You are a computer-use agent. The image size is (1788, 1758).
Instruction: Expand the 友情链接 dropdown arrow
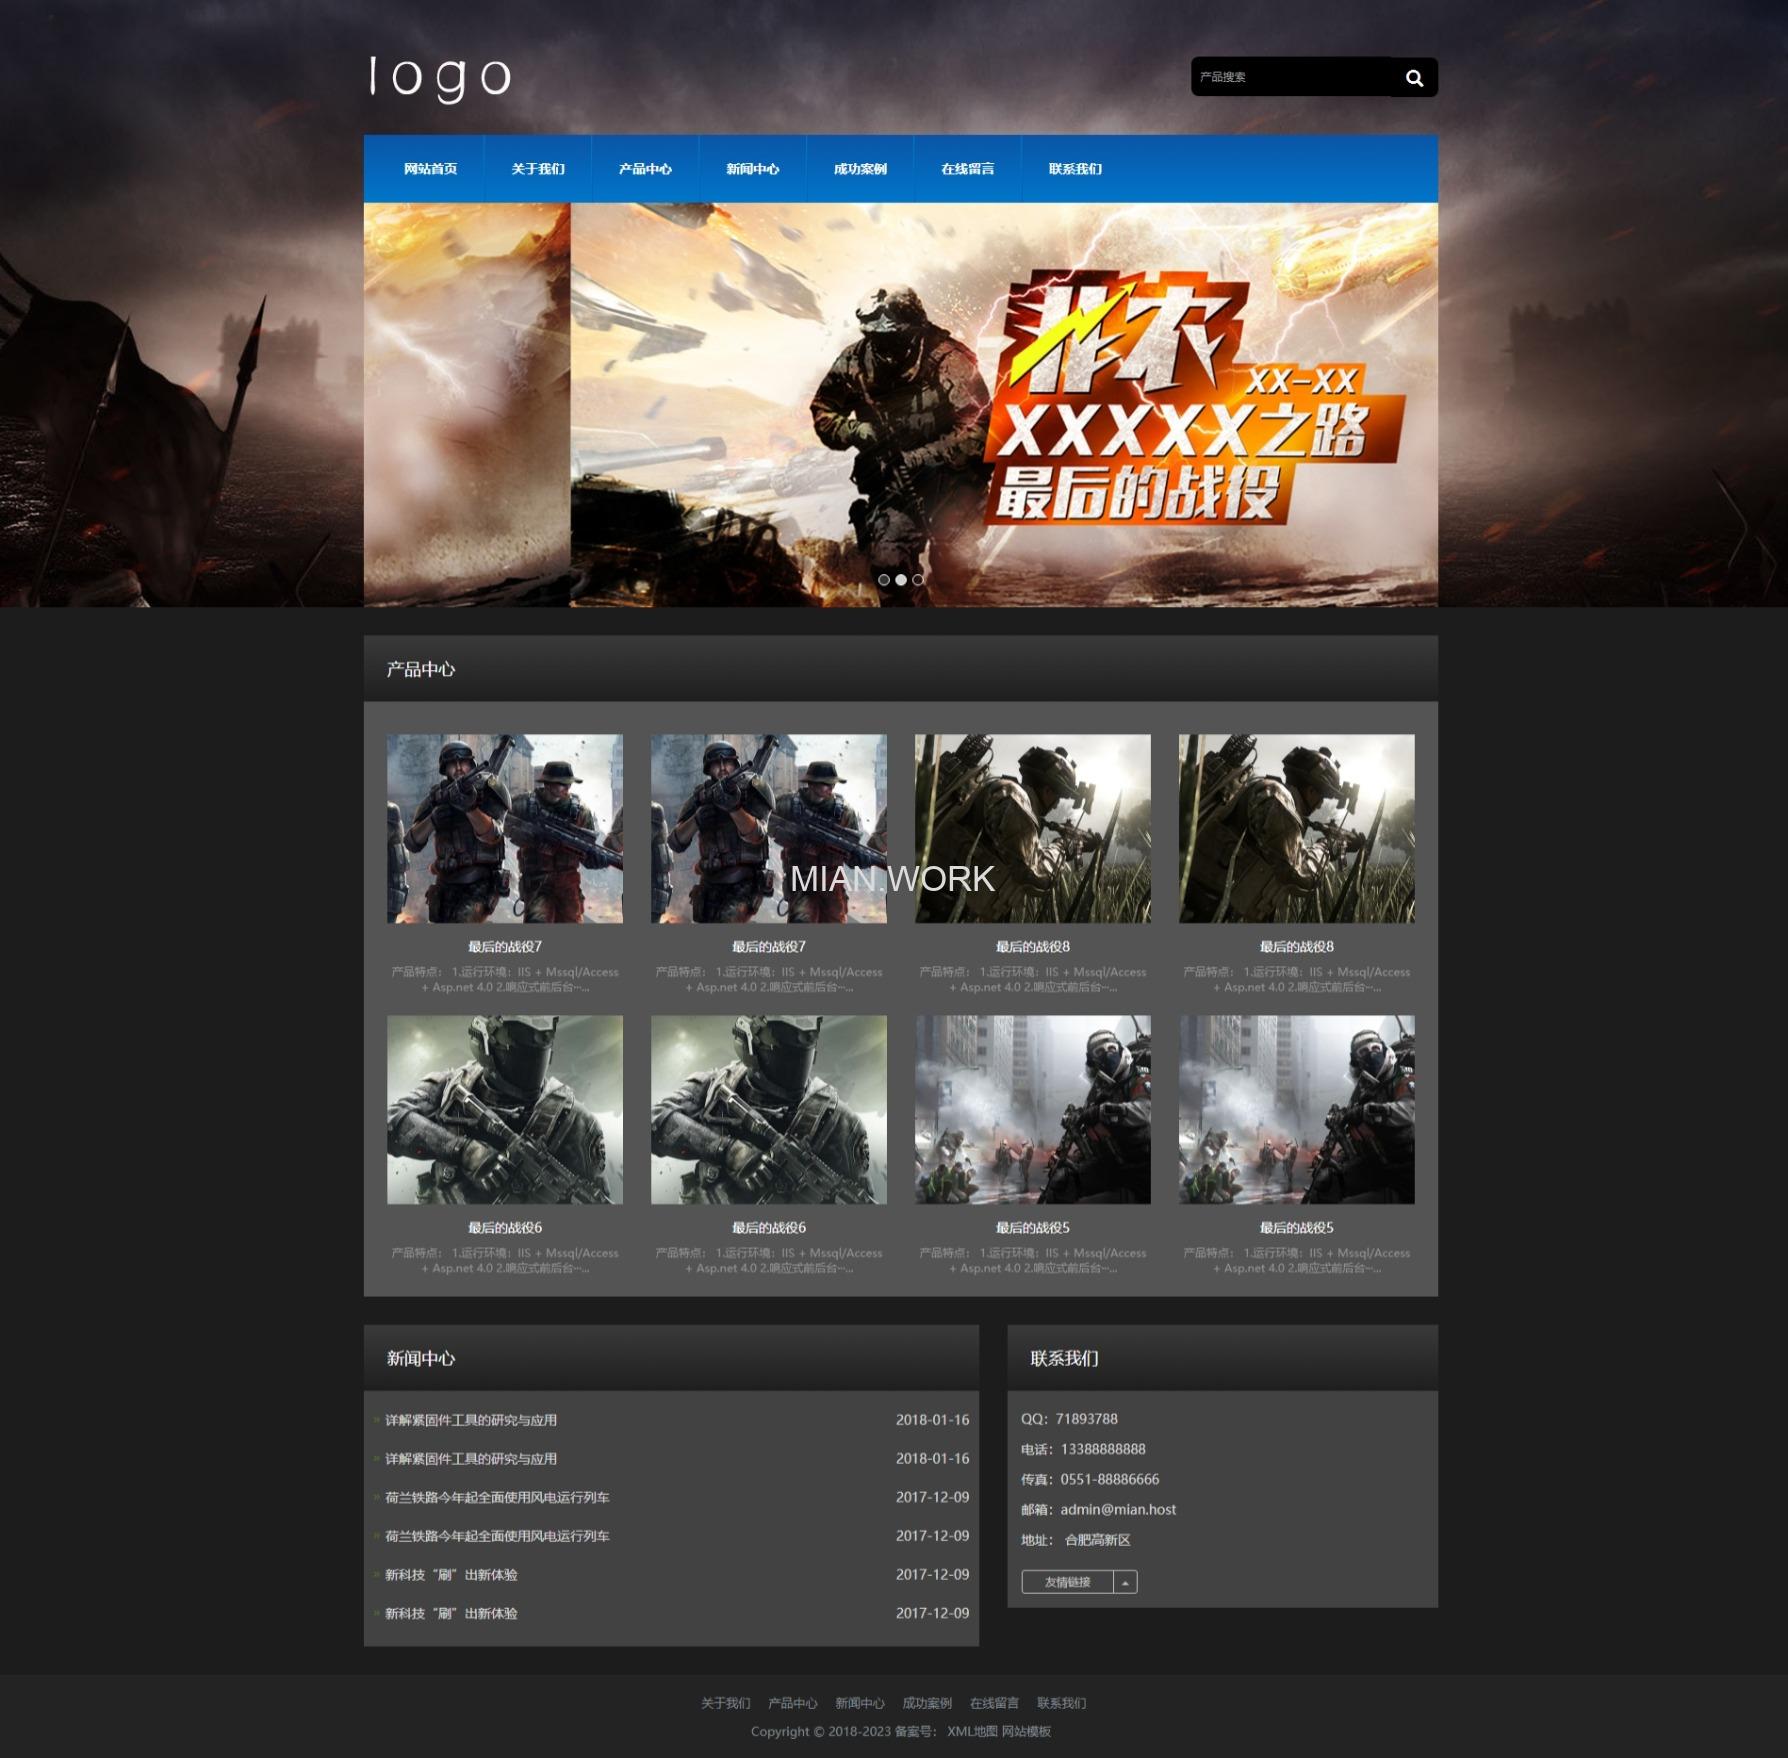point(1126,1582)
